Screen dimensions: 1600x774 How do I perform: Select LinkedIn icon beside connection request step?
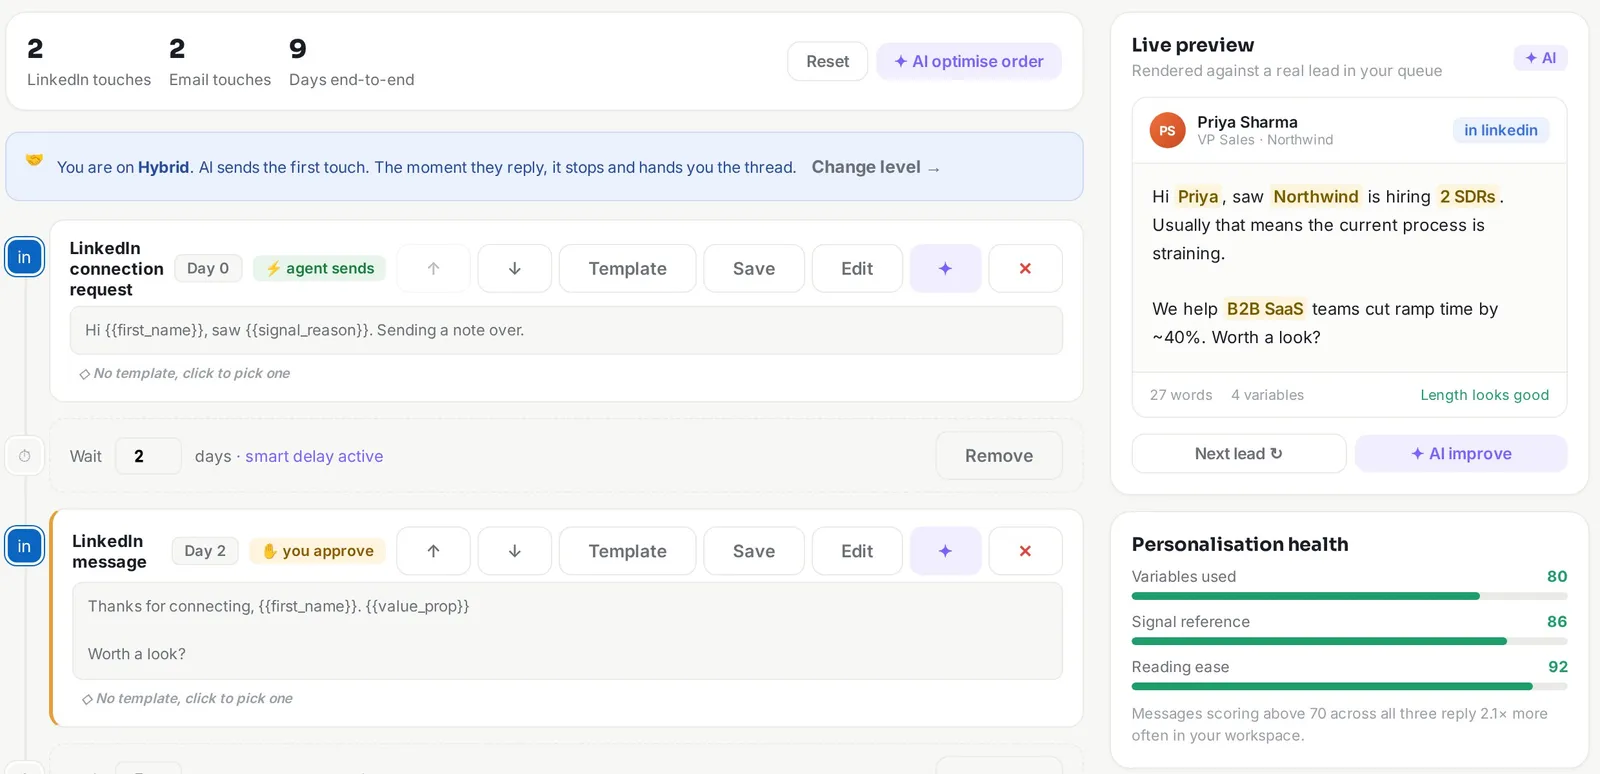pos(25,257)
